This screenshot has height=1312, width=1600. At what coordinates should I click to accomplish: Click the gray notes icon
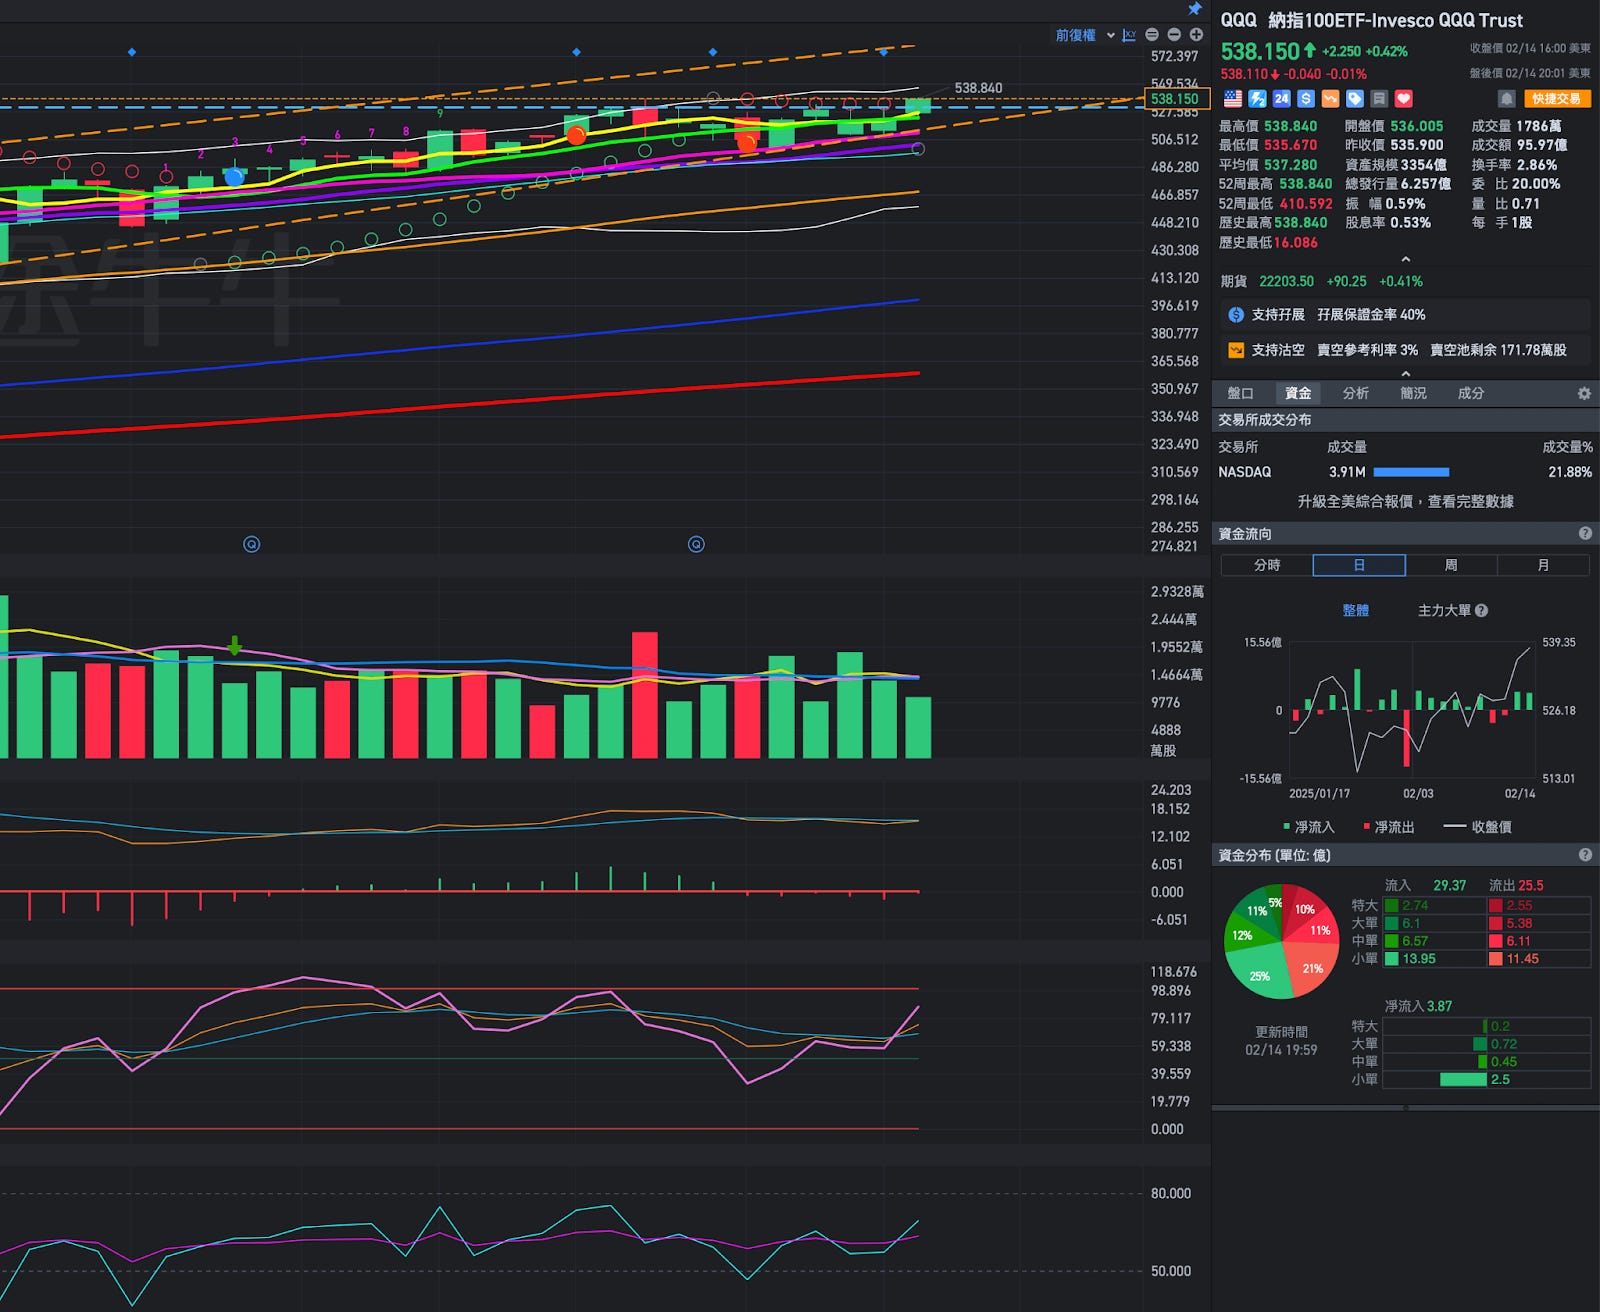point(1379,99)
